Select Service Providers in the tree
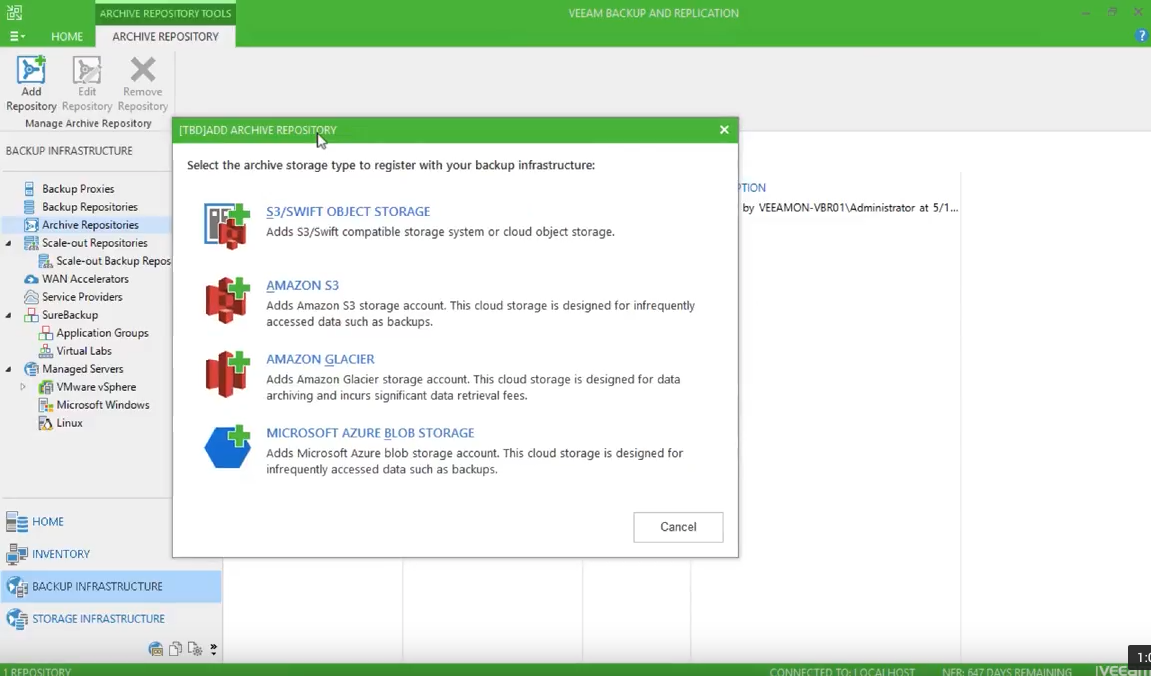Viewport: 1151px width, 676px height. coord(82,297)
